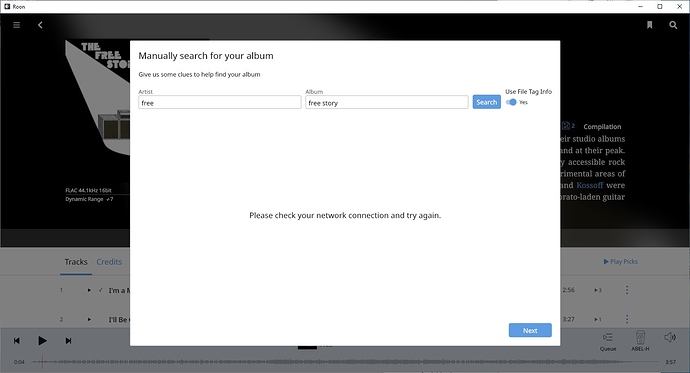Click the Search button
Image resolution: width=690 pixels, height=373 pixels.
(487, 102)
